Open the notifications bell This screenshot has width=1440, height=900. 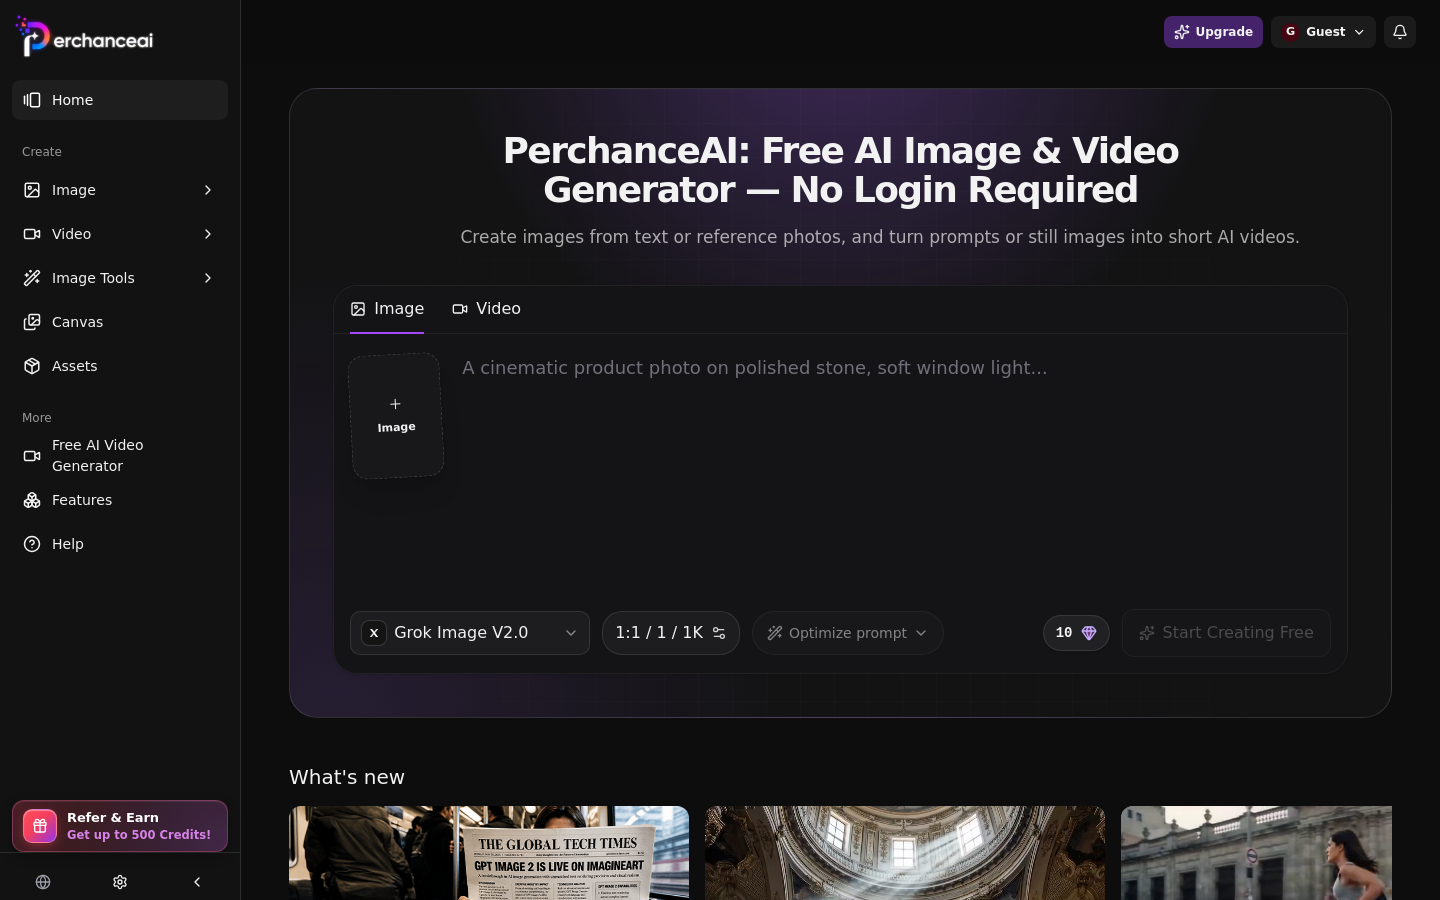[x=1400, y=32]
